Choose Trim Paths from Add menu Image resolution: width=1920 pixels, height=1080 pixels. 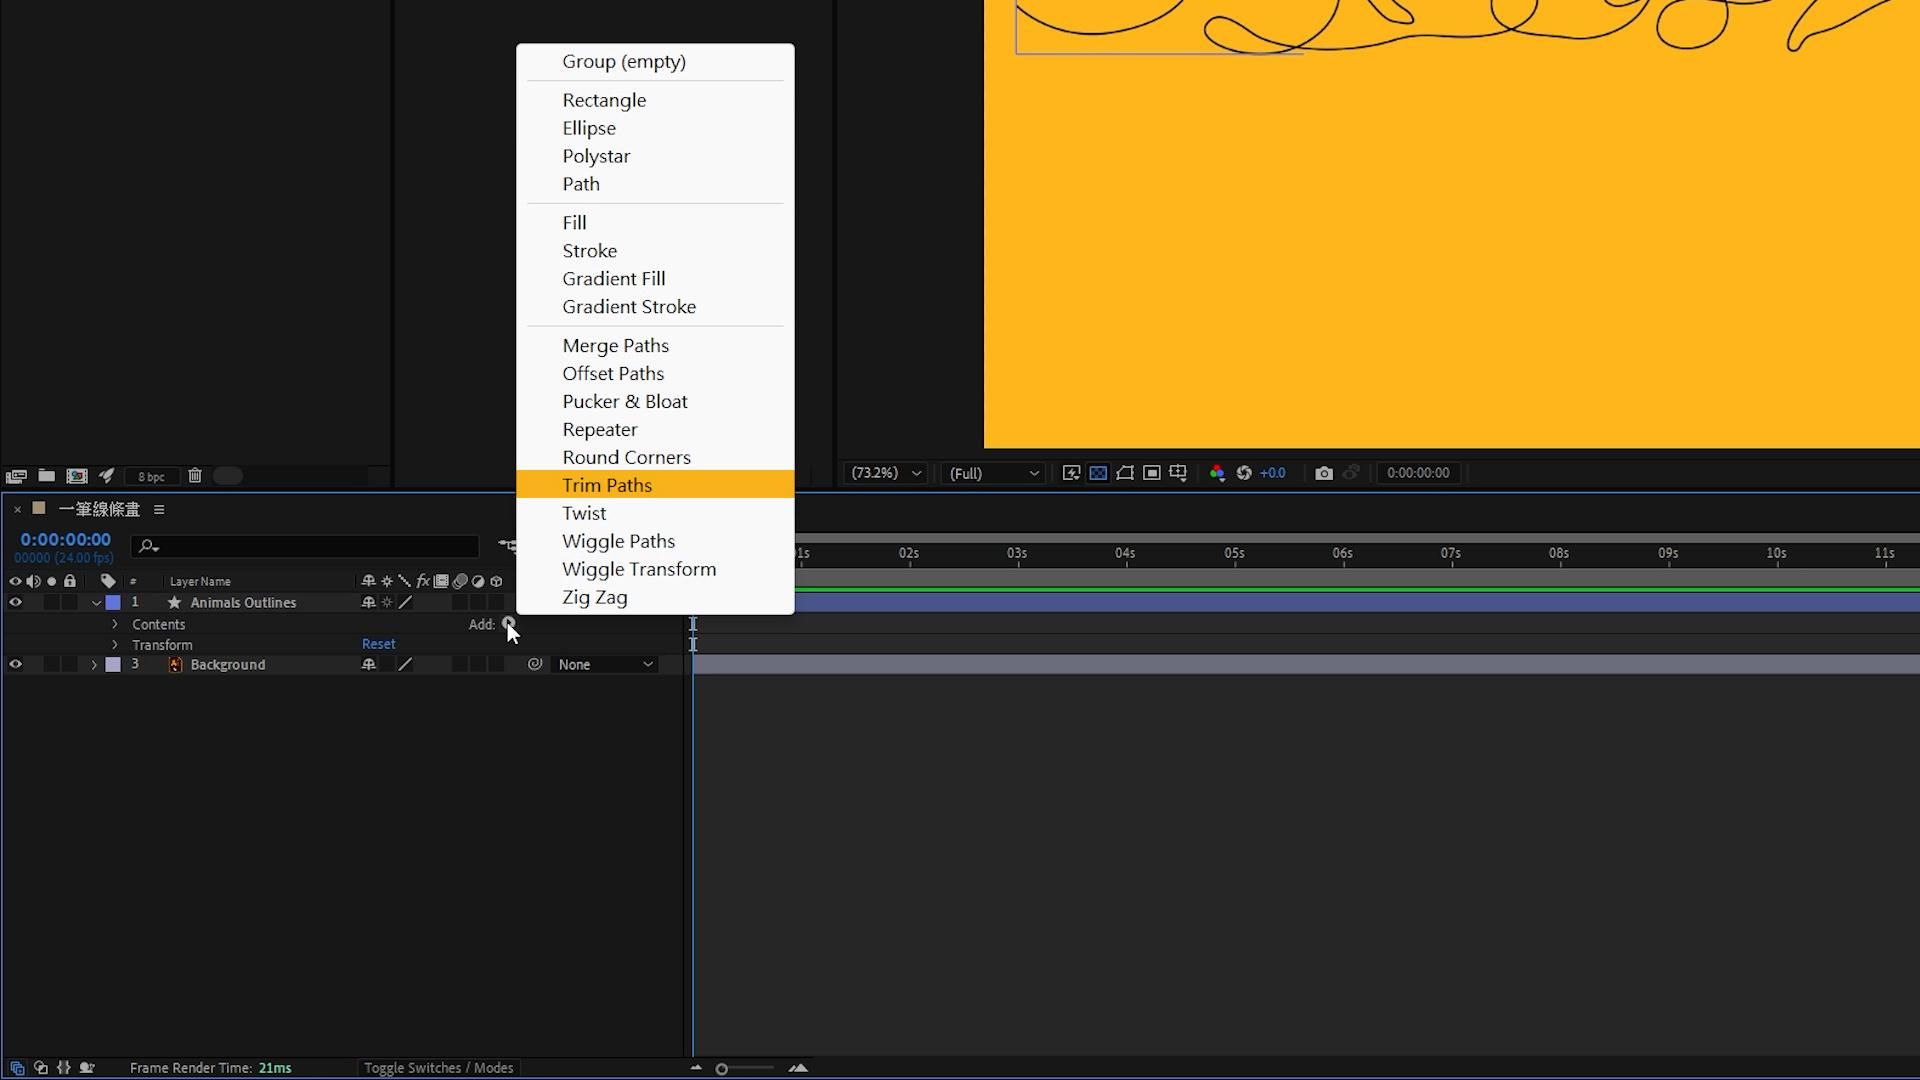(x=607, y=485)
